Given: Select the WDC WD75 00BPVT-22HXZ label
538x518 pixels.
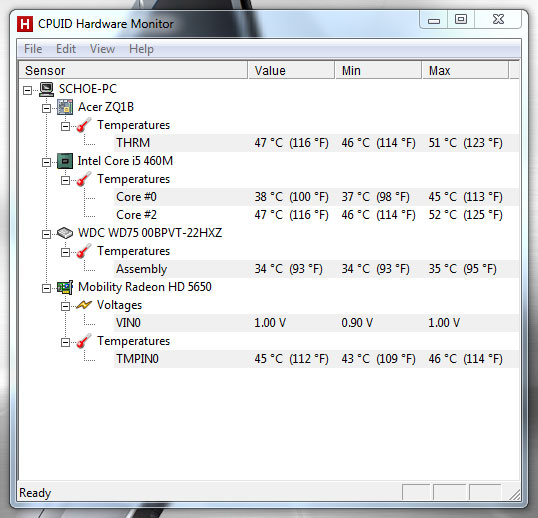Looking at the screenshot, I should pos(150,233).
